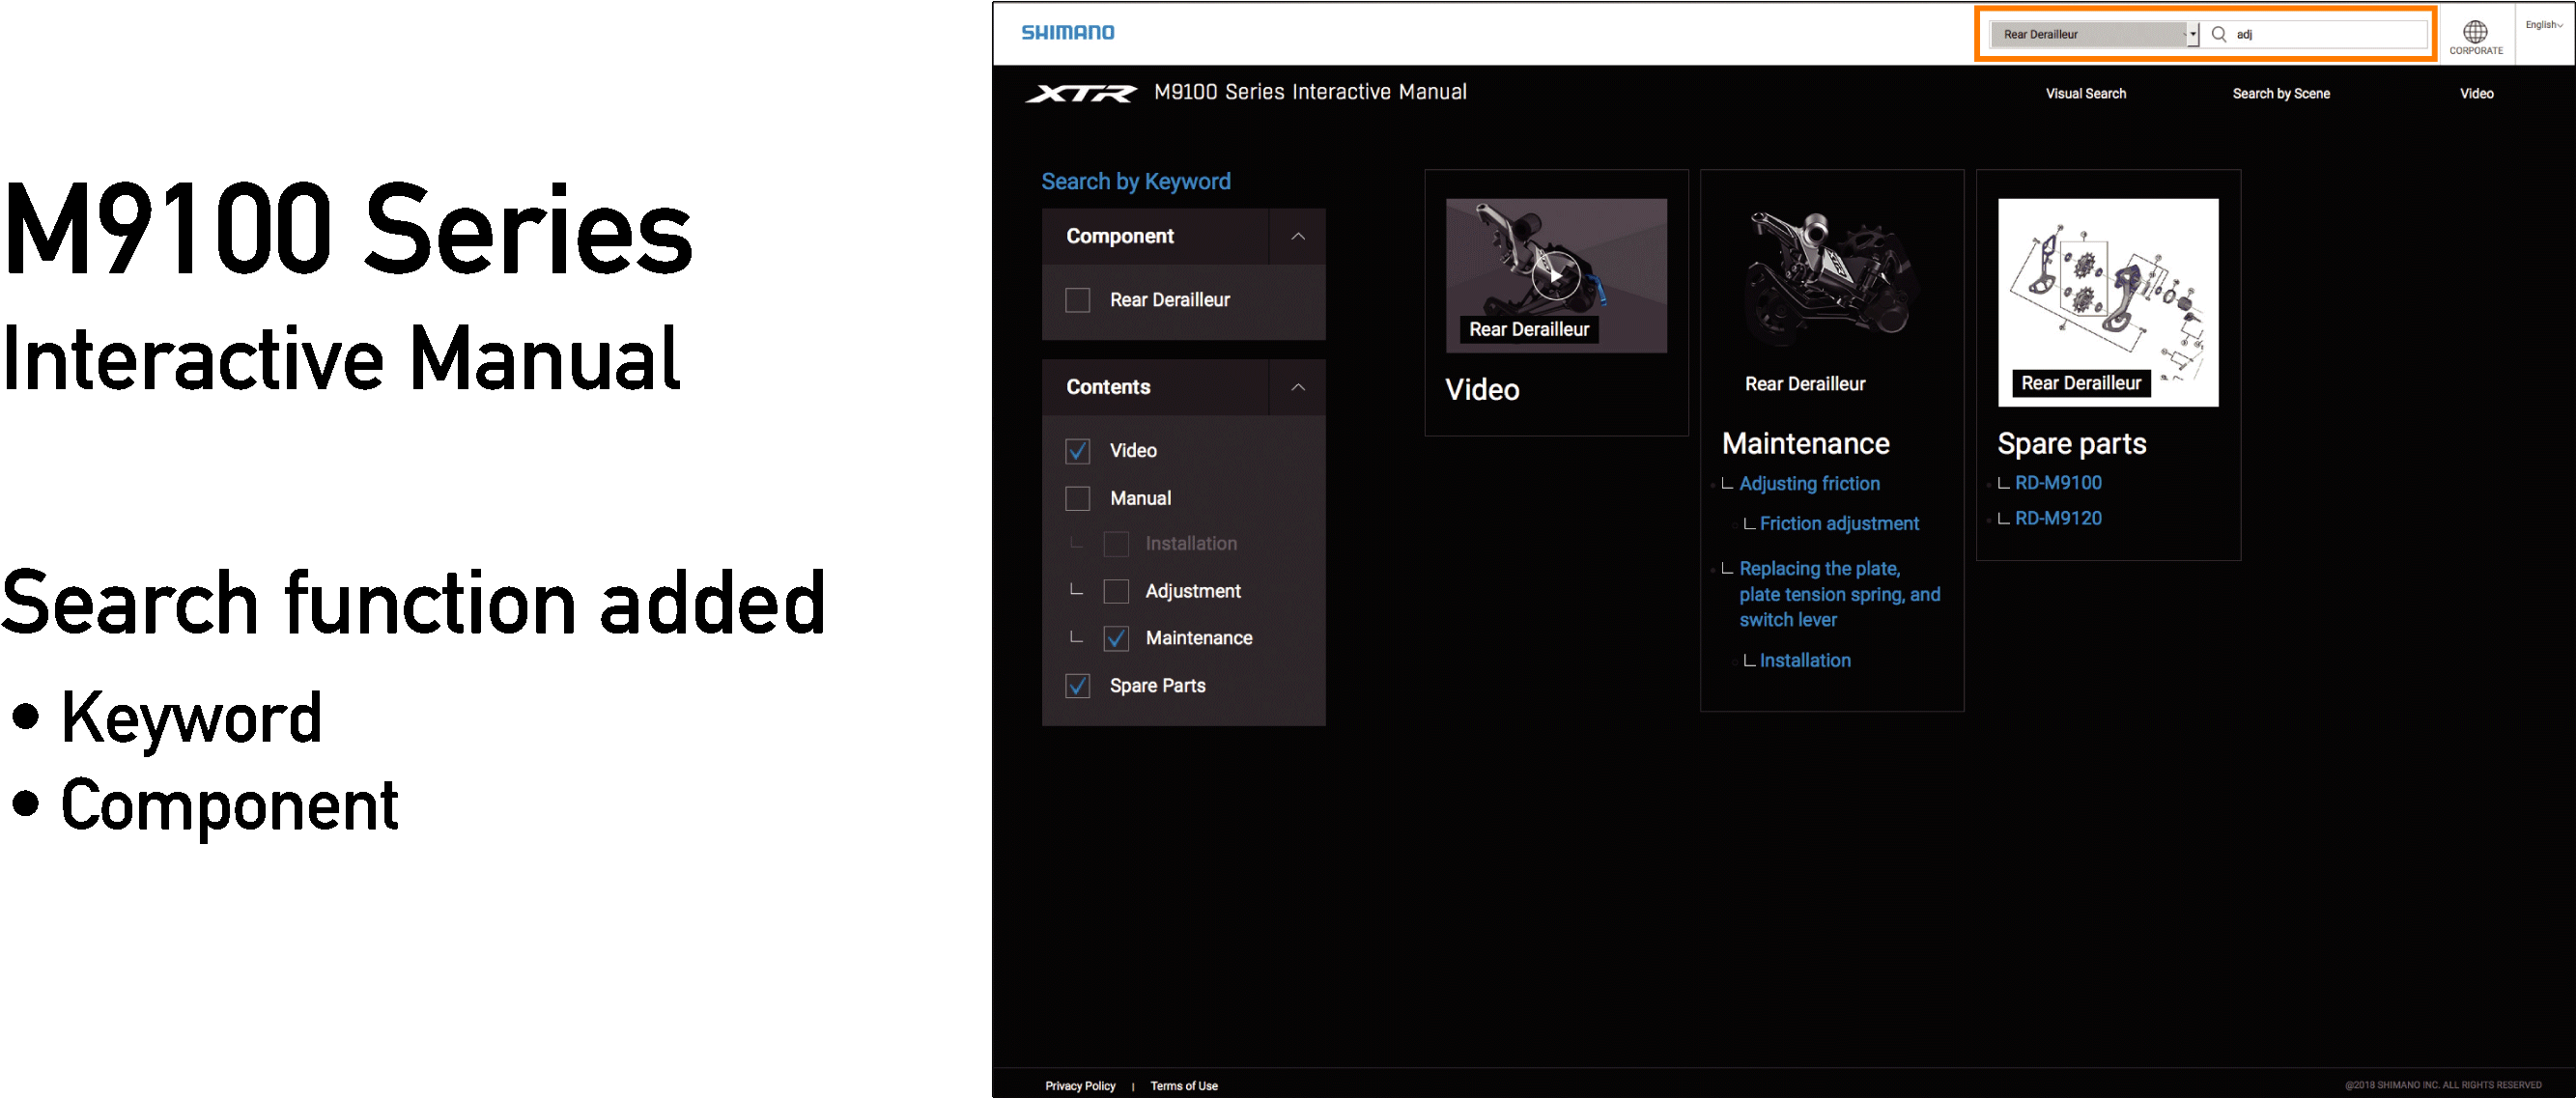The width and height of the screenshot is (2576, 1098).
Task: Click the XTR logo
Action: click(1081, 93)
